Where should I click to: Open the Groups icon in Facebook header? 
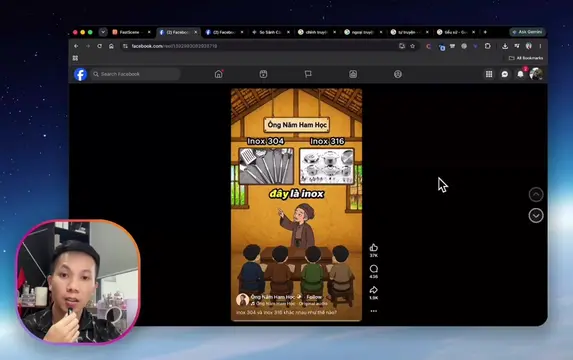point(398,74)
